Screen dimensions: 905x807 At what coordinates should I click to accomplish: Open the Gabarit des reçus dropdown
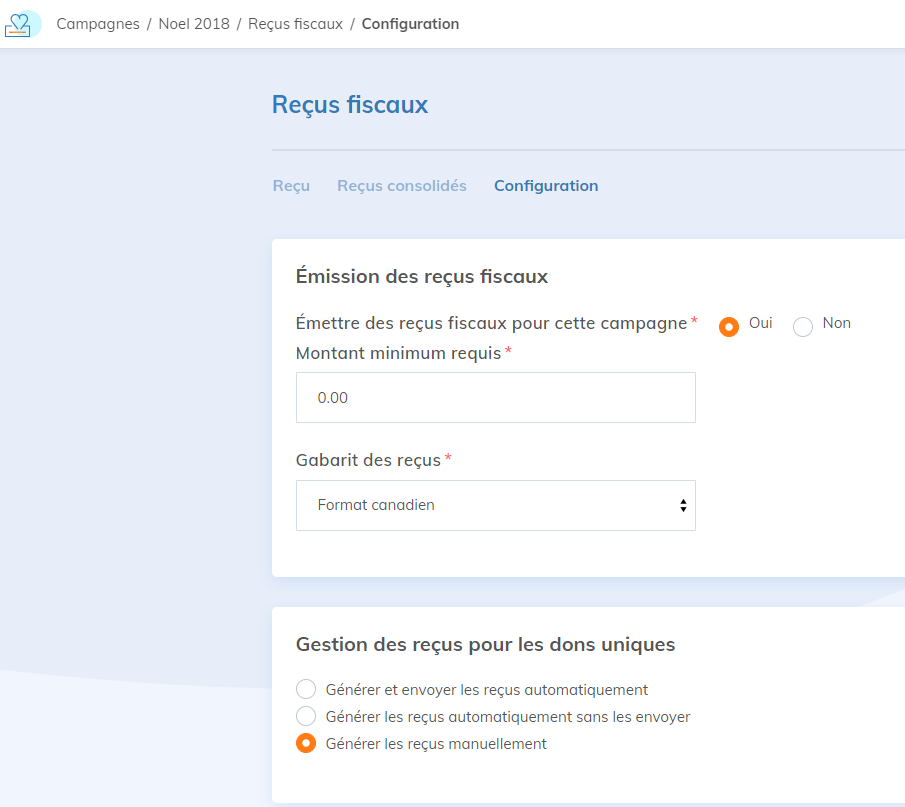(496, 506)
